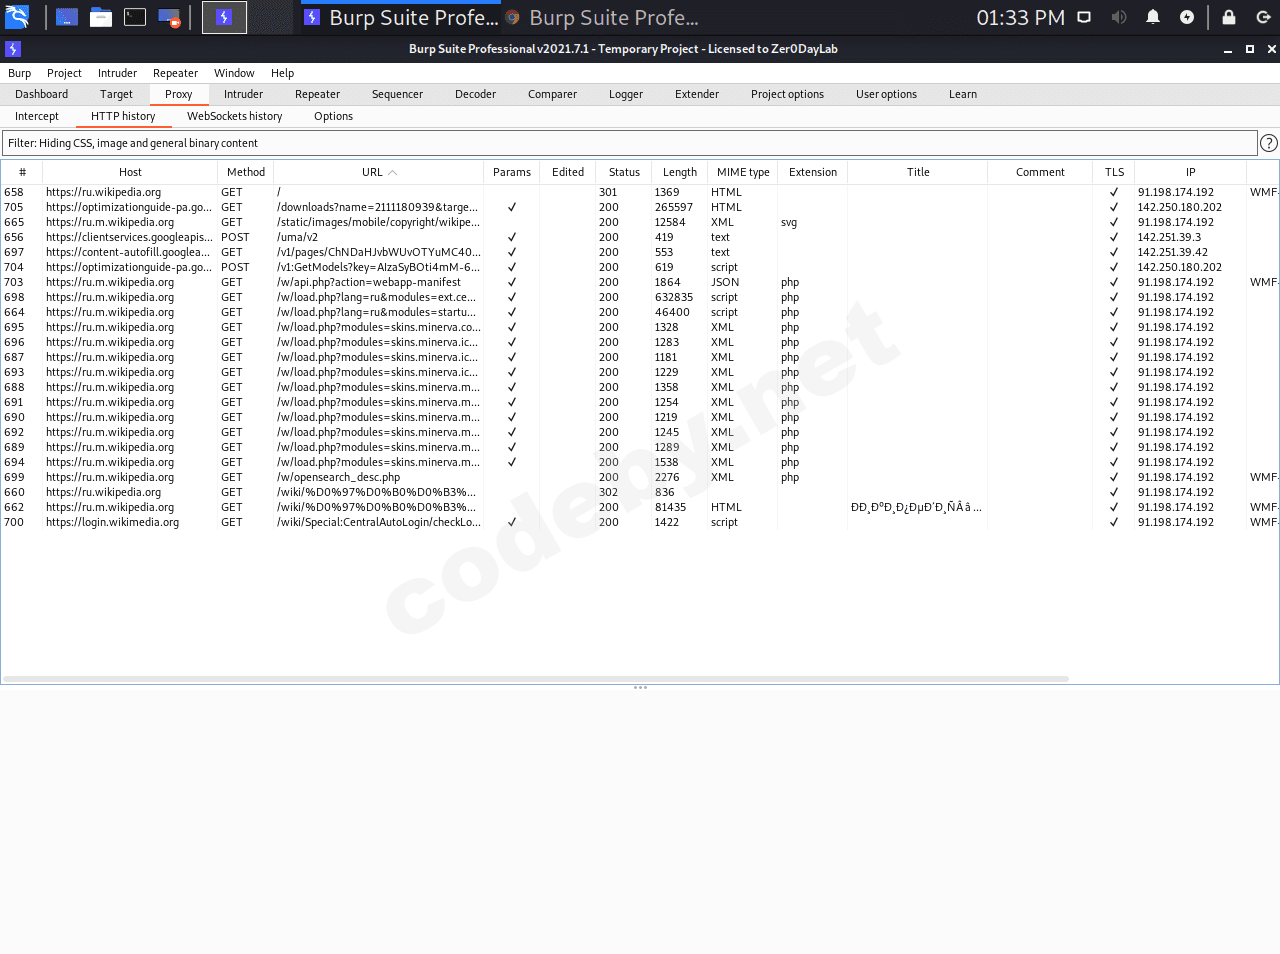Screen dimensions: 1280x954
Task: Sort by the IP column header
Action: [x=1190, y=172]
